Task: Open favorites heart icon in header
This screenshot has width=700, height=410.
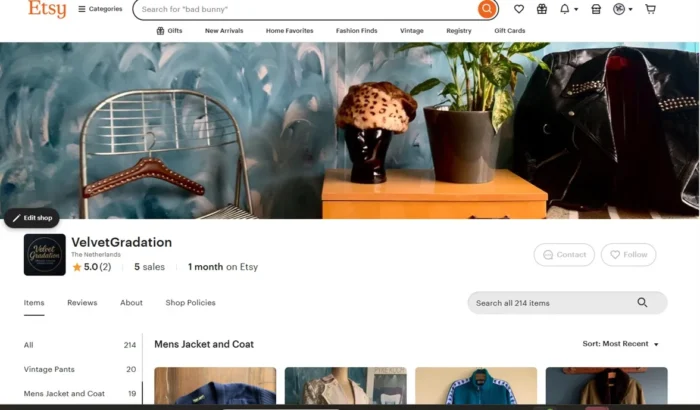Action: click(x=518, y=9)
